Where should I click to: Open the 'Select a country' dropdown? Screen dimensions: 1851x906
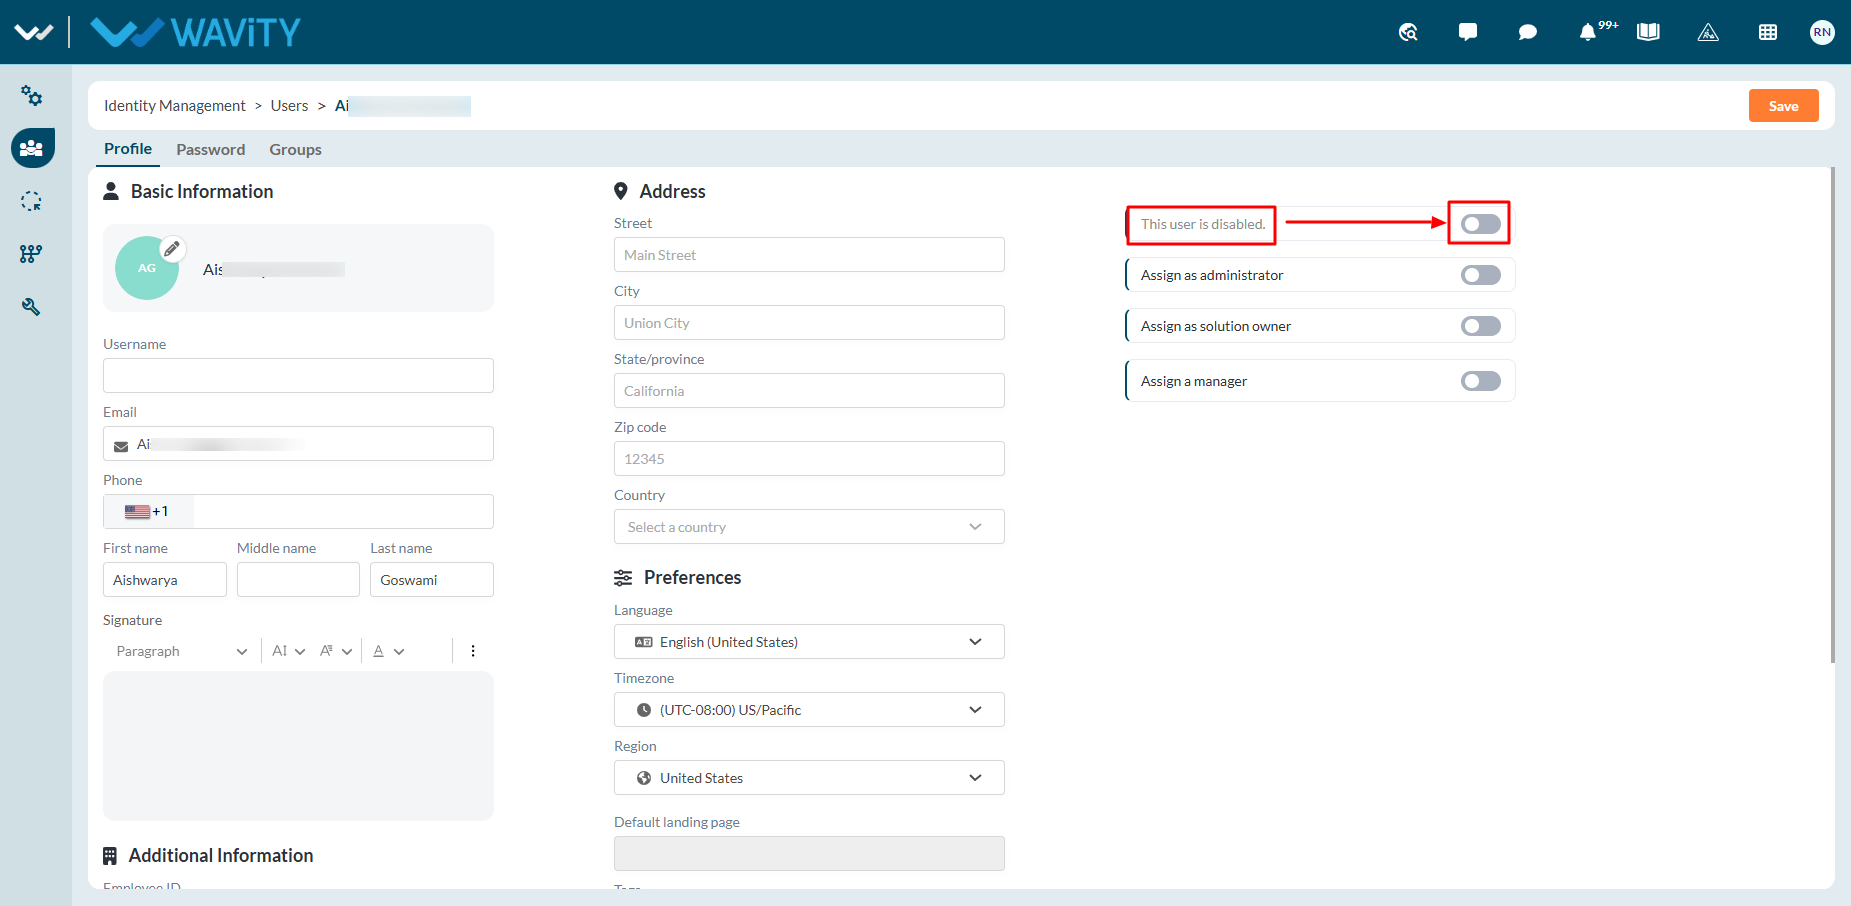(809, 527)
